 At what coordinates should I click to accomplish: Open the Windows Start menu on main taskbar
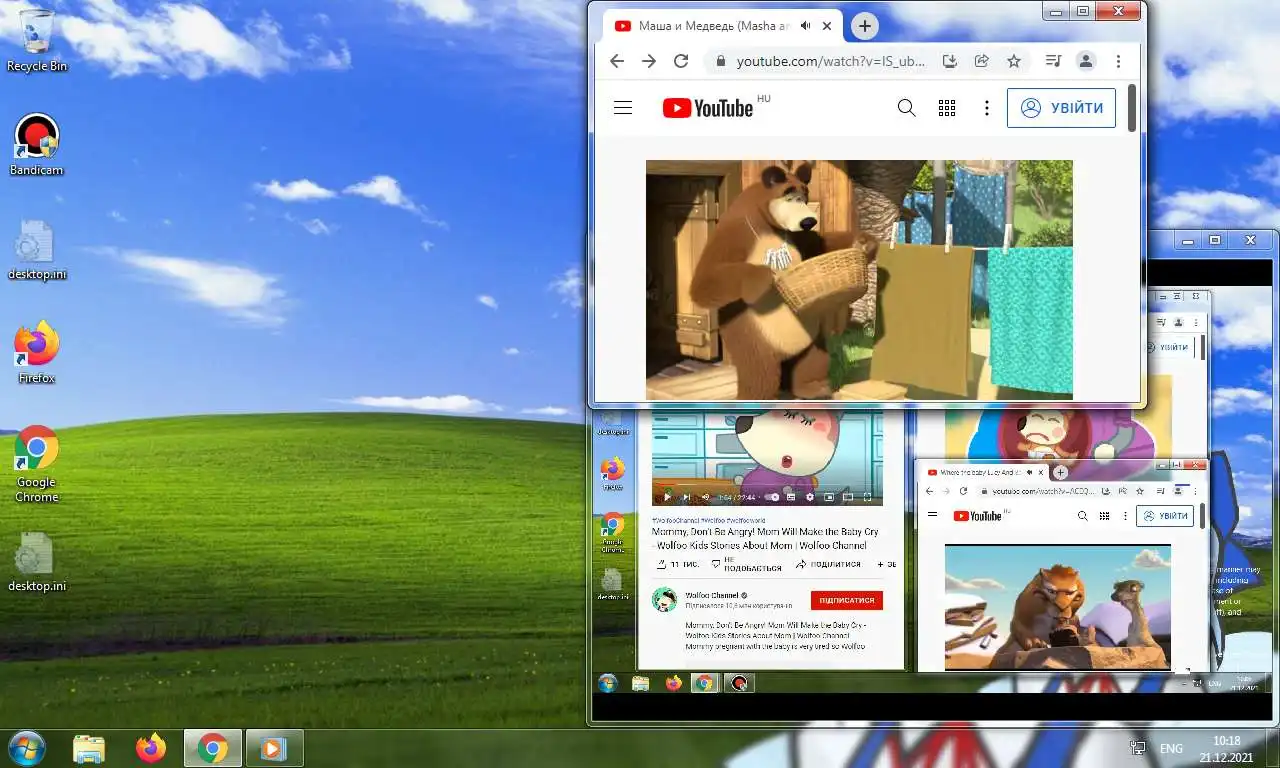(27, 748)
